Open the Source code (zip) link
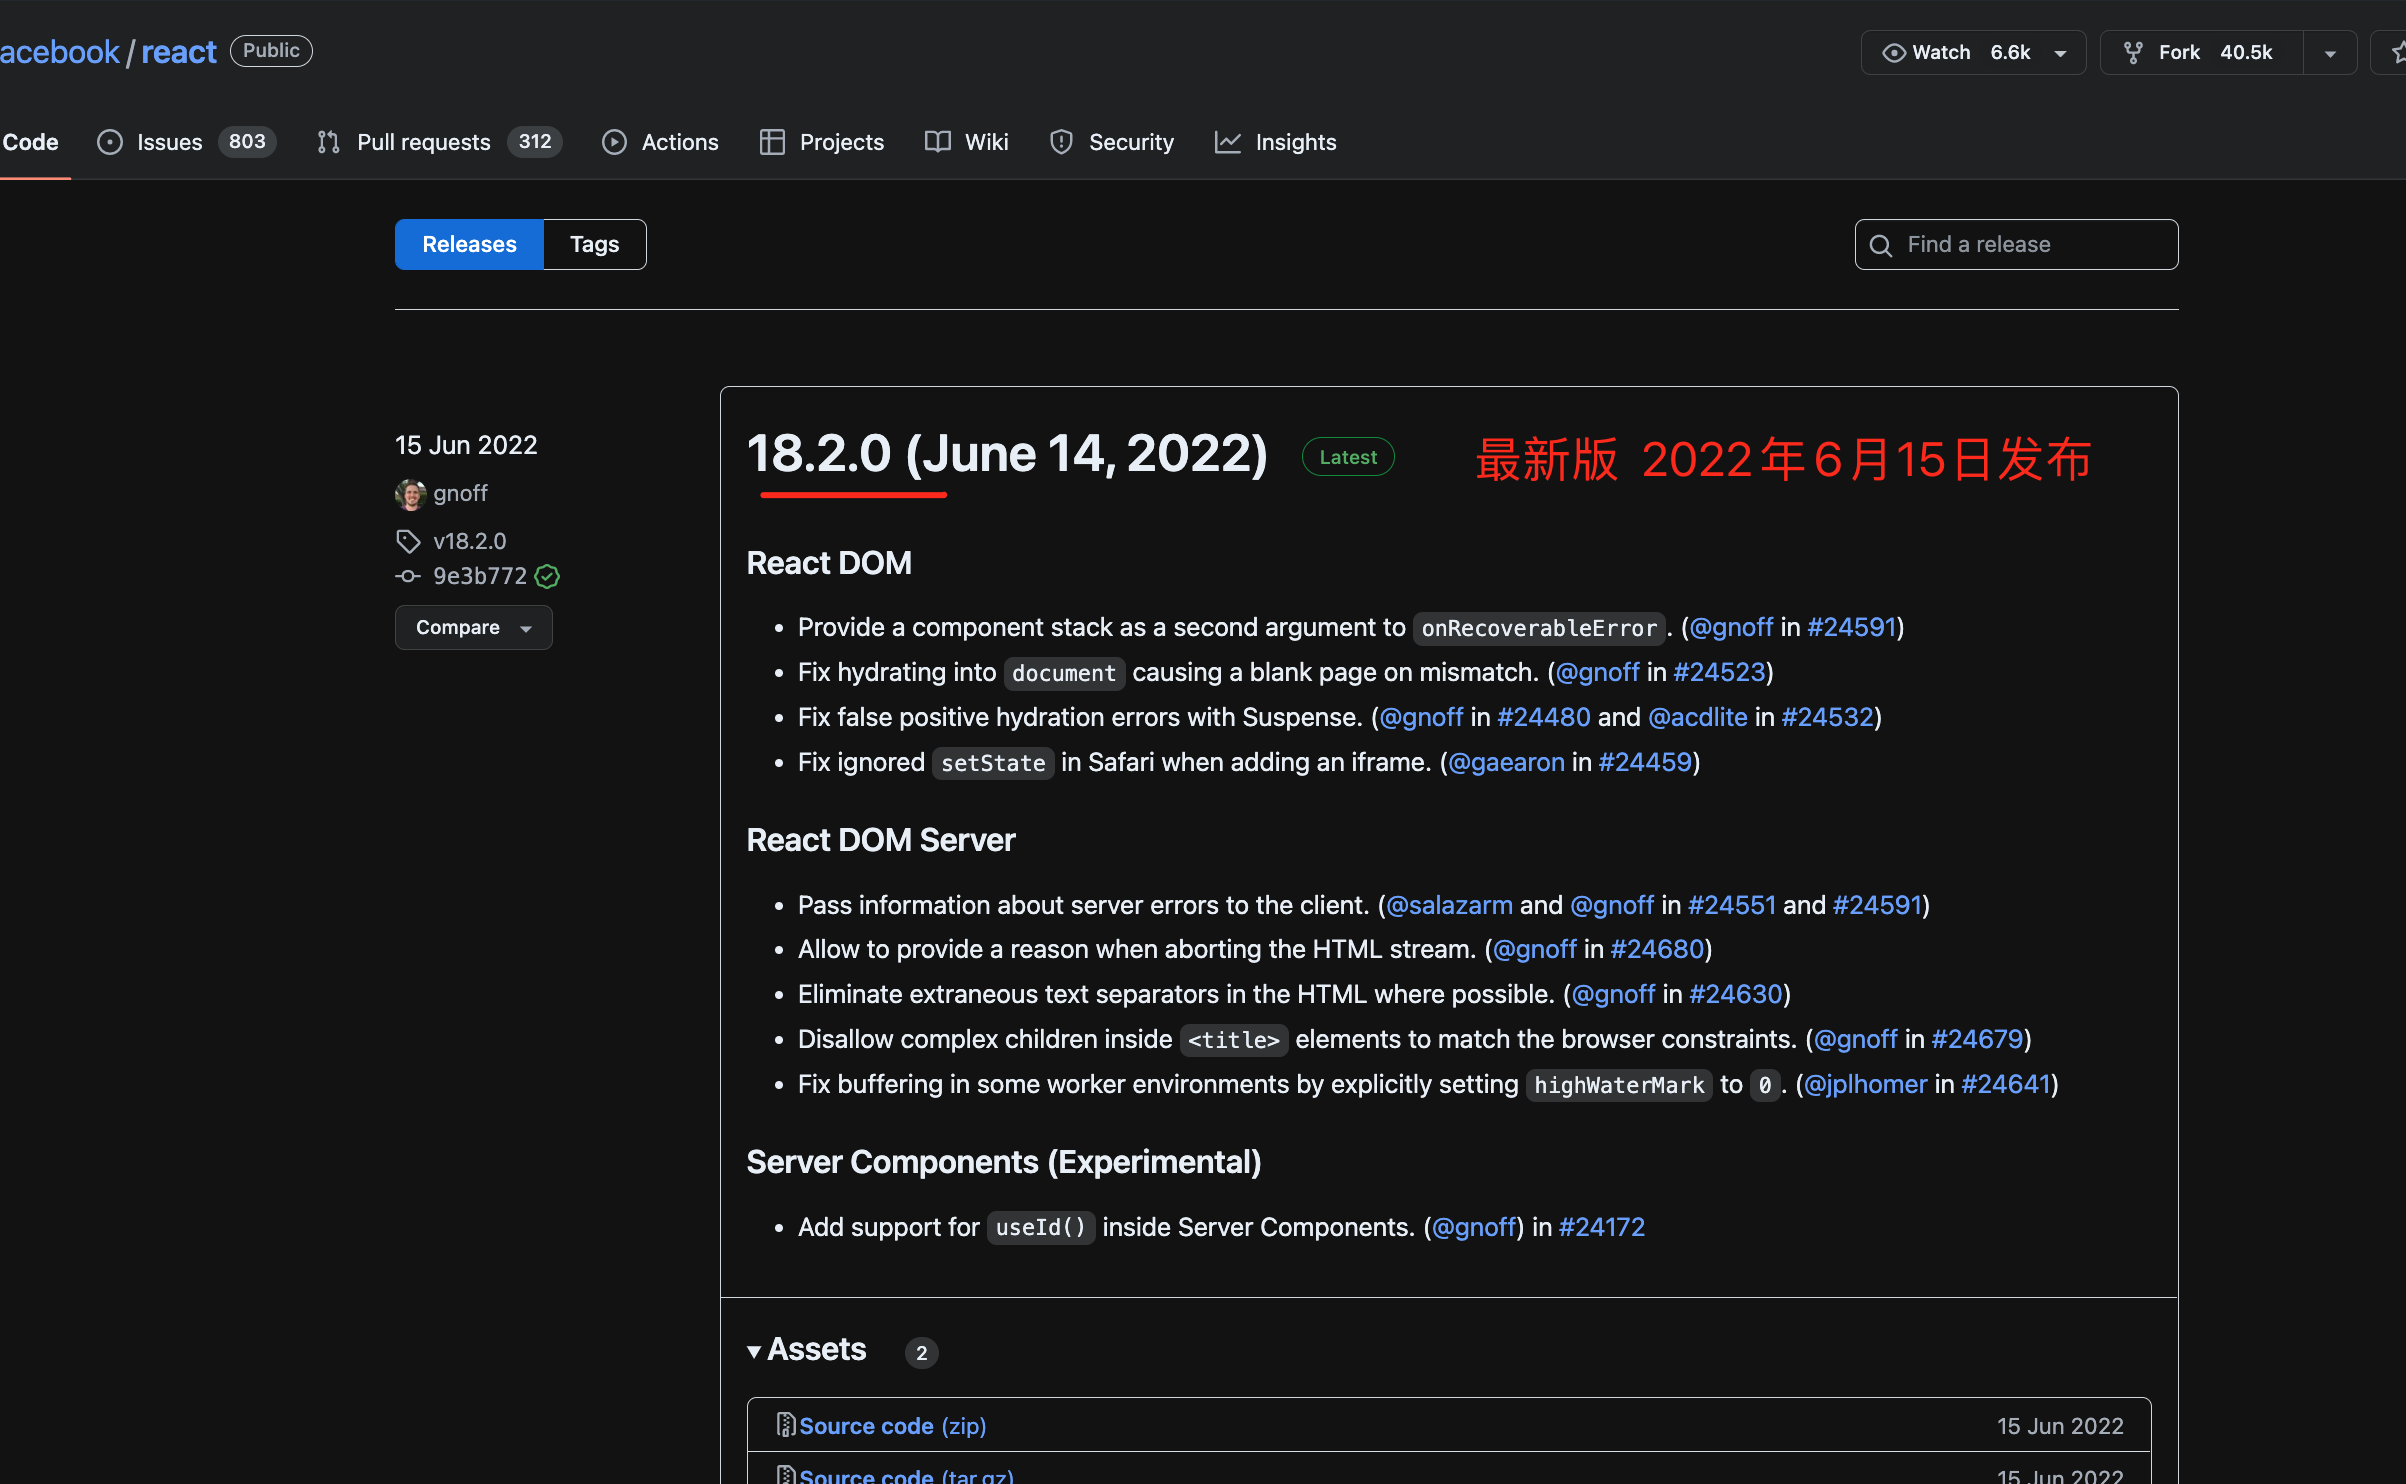The image size is (2406, 1484). 892,1426
